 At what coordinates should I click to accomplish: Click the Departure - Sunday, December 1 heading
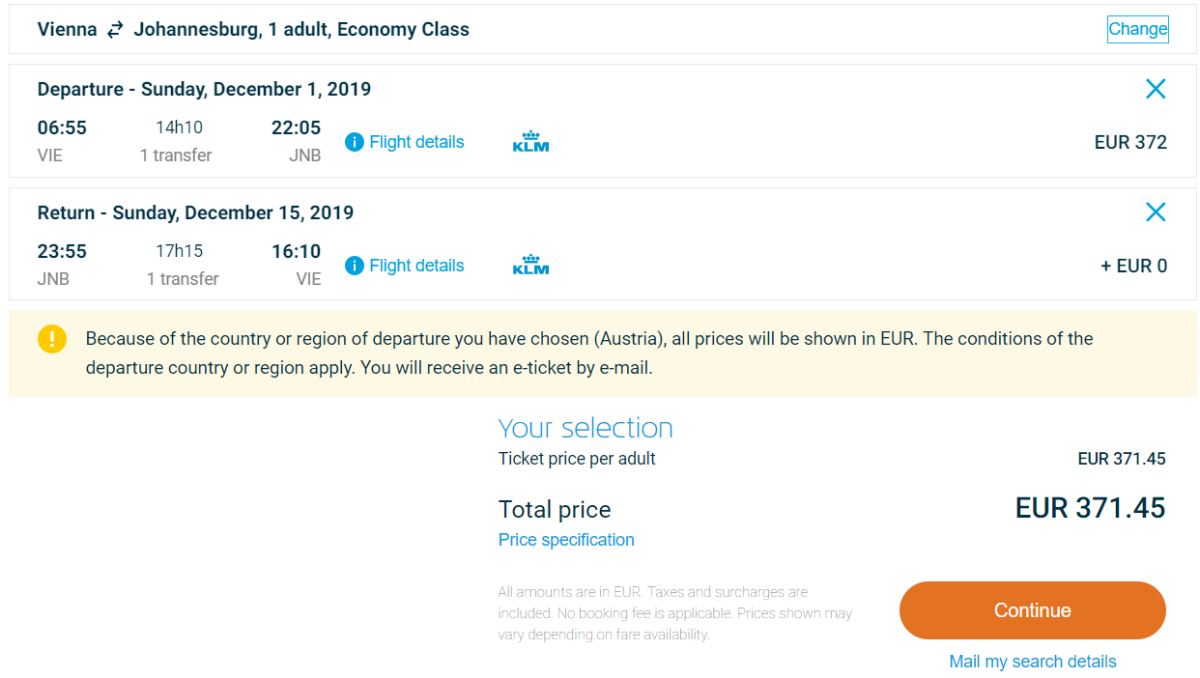pos(204,89)
